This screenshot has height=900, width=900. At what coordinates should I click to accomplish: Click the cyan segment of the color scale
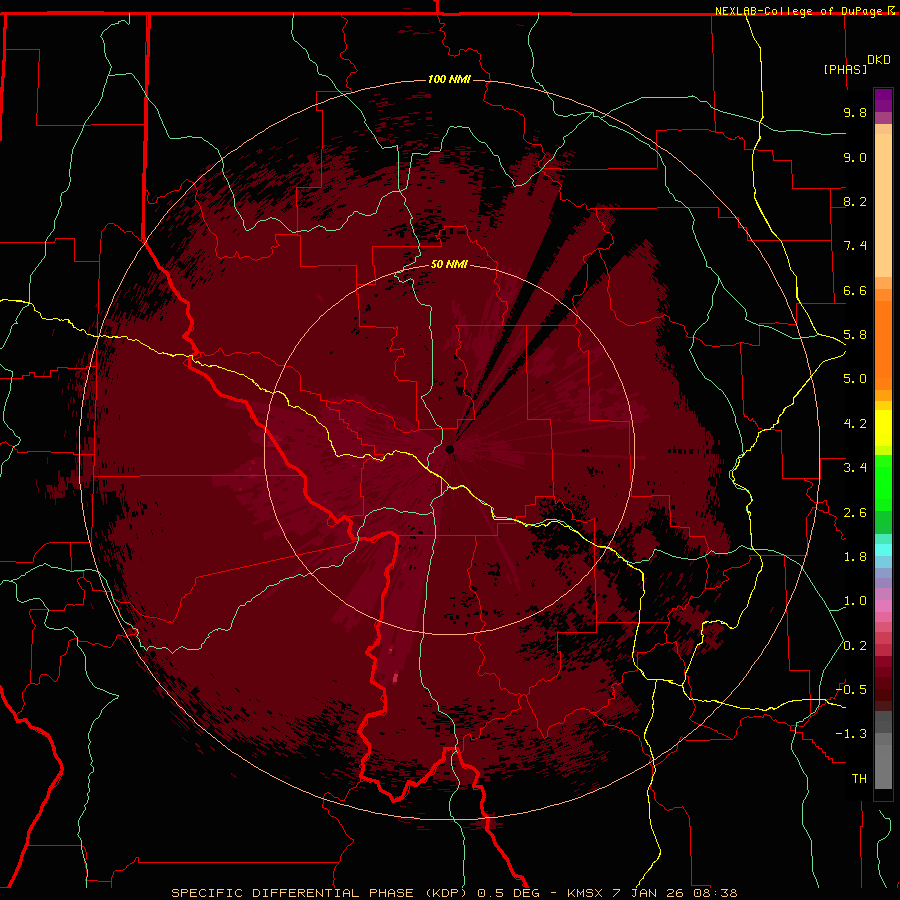(883, 549)
